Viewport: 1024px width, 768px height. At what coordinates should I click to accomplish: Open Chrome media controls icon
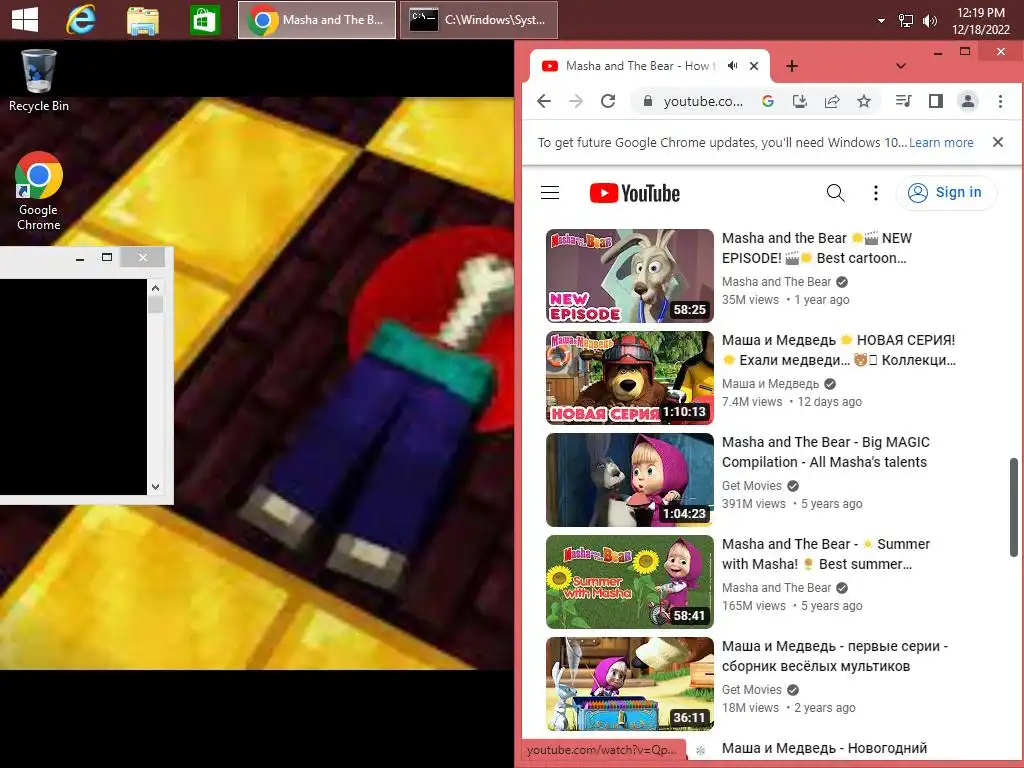(x=904, y=101)
